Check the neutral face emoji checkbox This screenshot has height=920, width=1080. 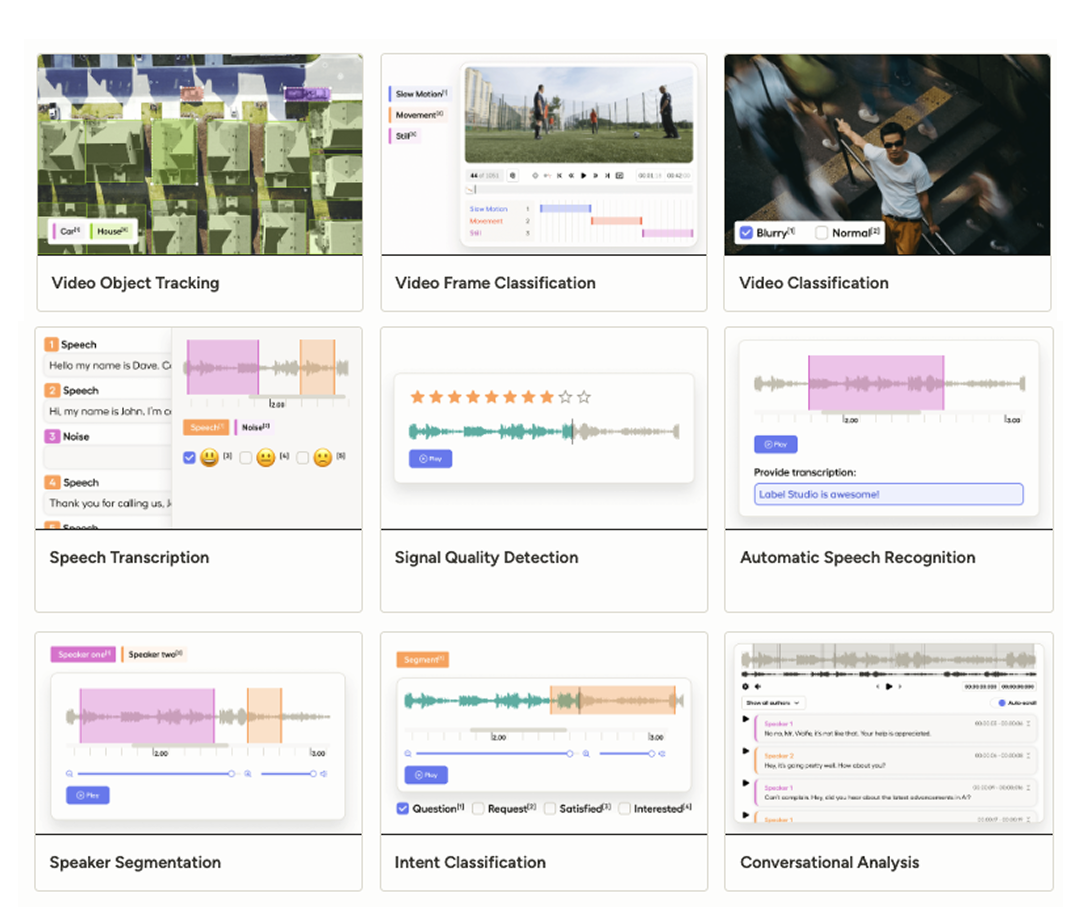247,458
